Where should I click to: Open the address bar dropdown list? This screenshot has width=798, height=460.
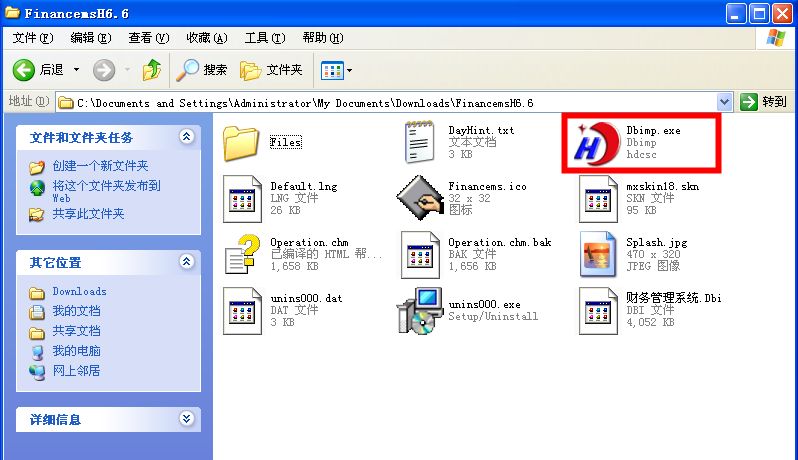point(724,102)
